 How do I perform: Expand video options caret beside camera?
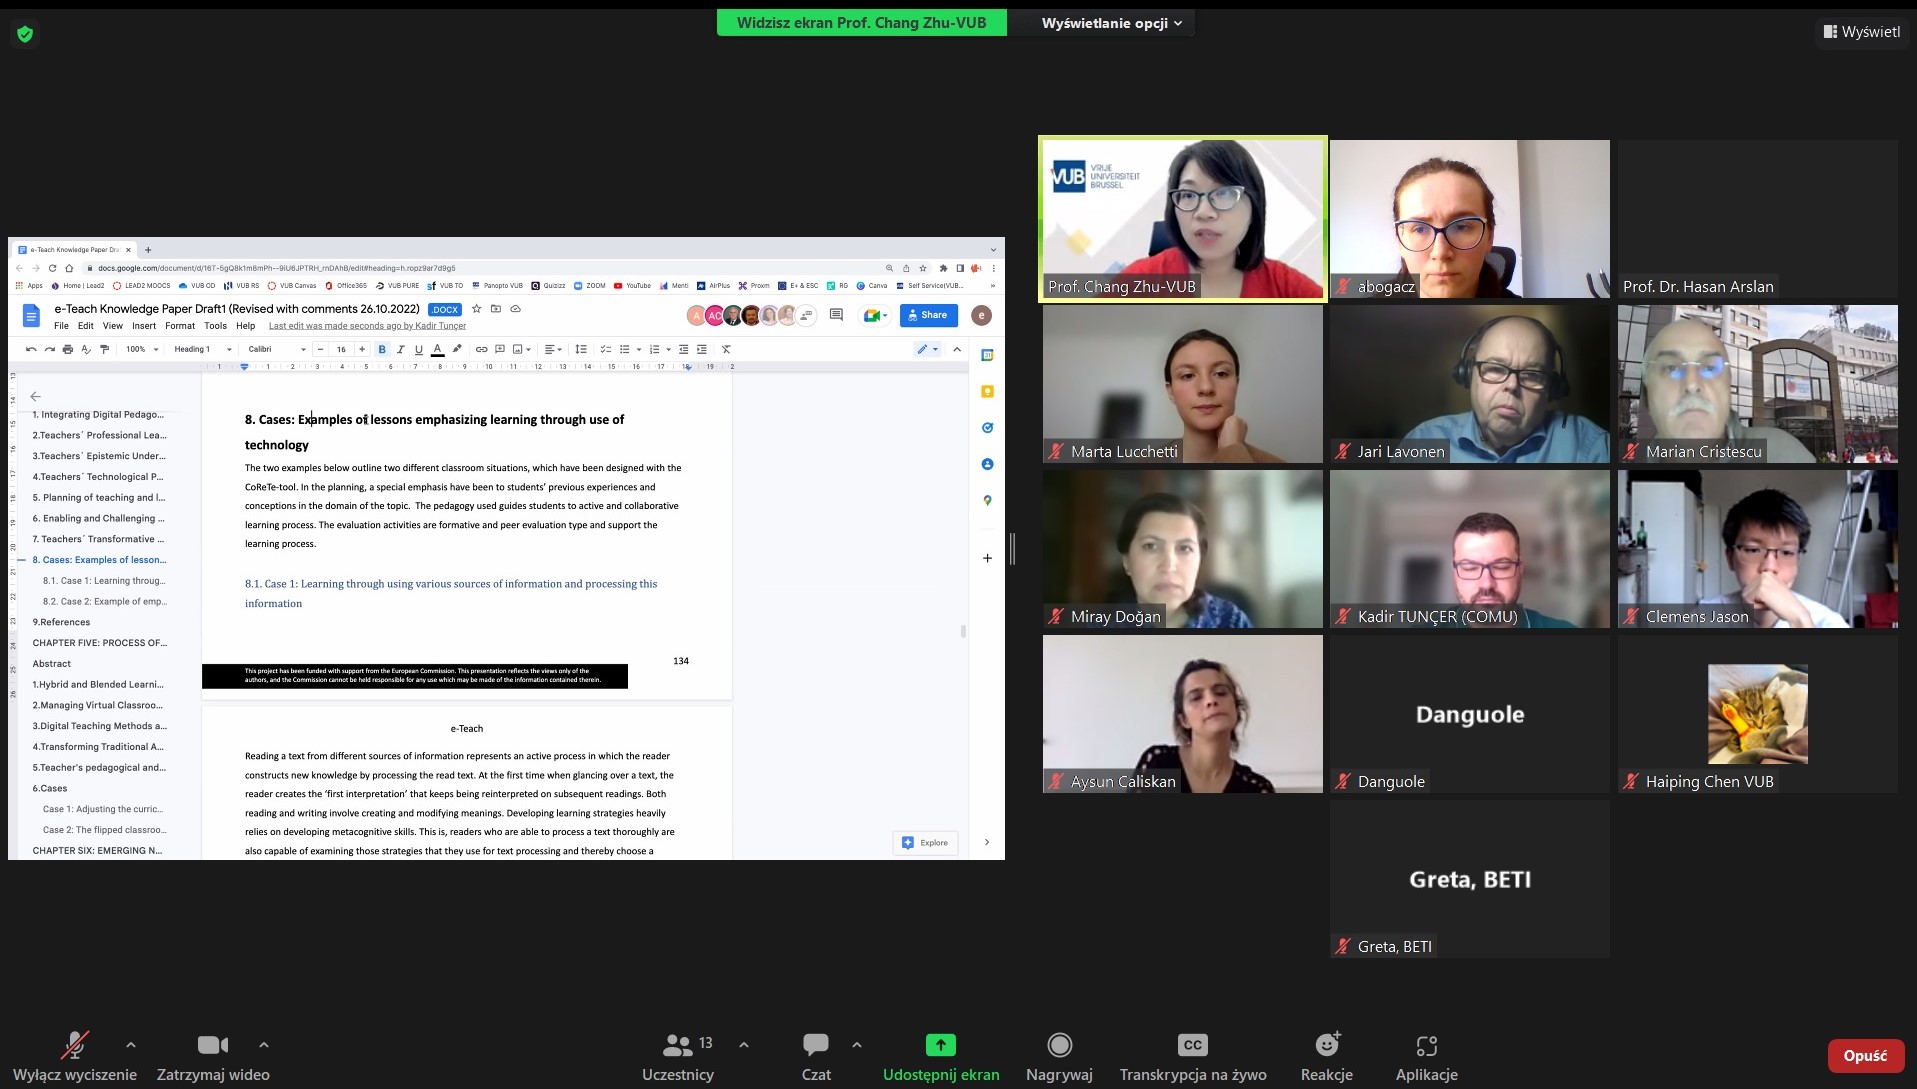263,1044
